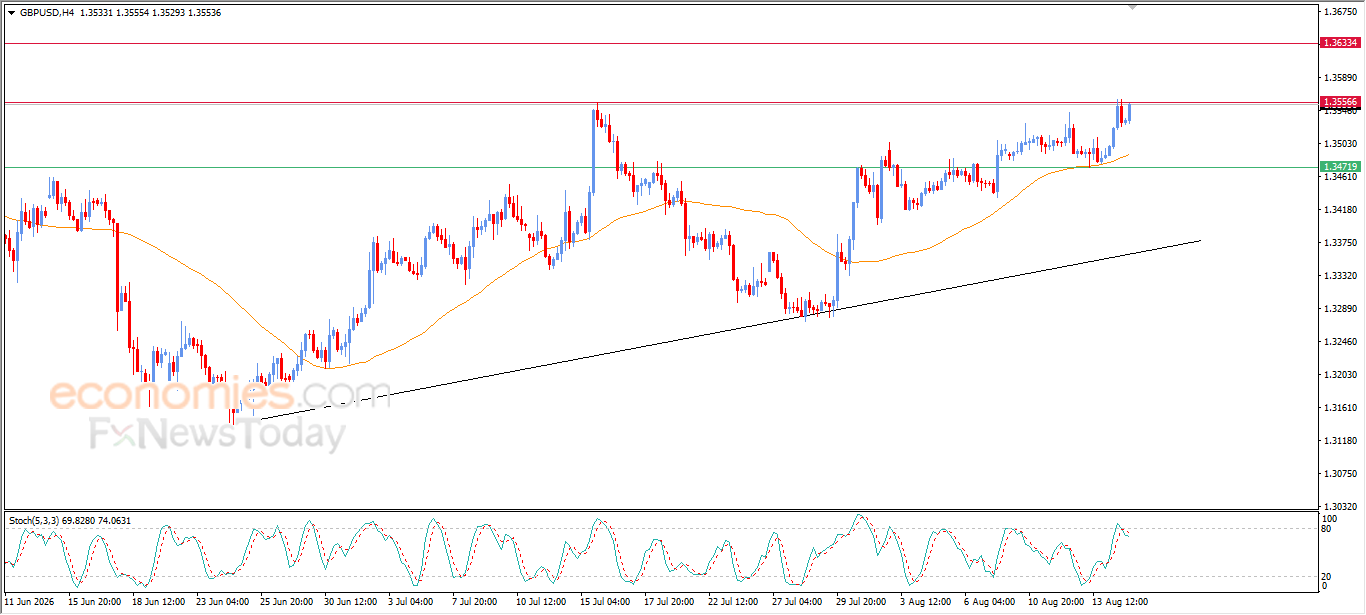
Task: Click the 1.36750 price scale value
Action: pos(1338,12)
